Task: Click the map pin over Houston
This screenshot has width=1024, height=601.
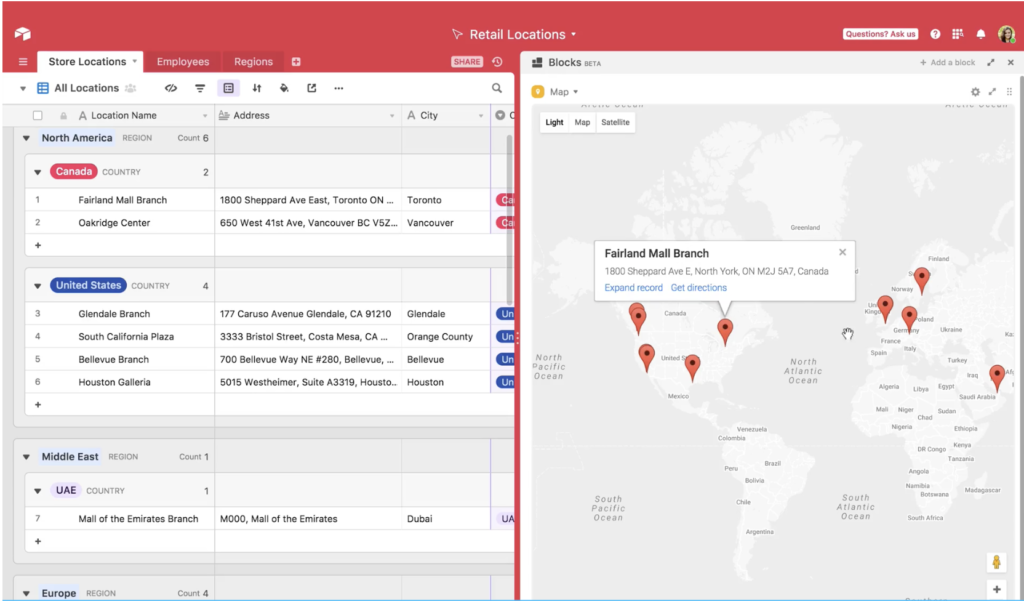Action: point(692,367)
